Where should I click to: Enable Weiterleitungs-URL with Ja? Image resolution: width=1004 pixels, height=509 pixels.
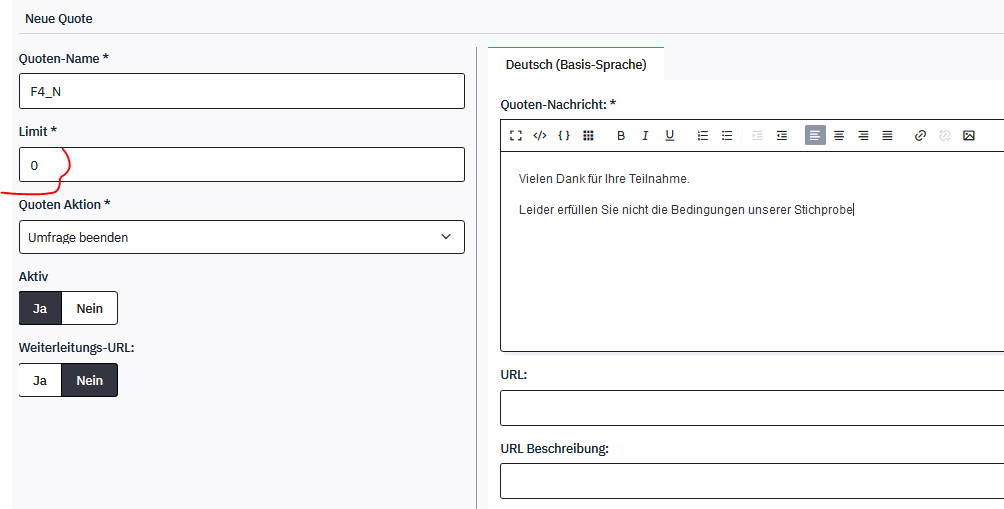(x=40, y=381)
